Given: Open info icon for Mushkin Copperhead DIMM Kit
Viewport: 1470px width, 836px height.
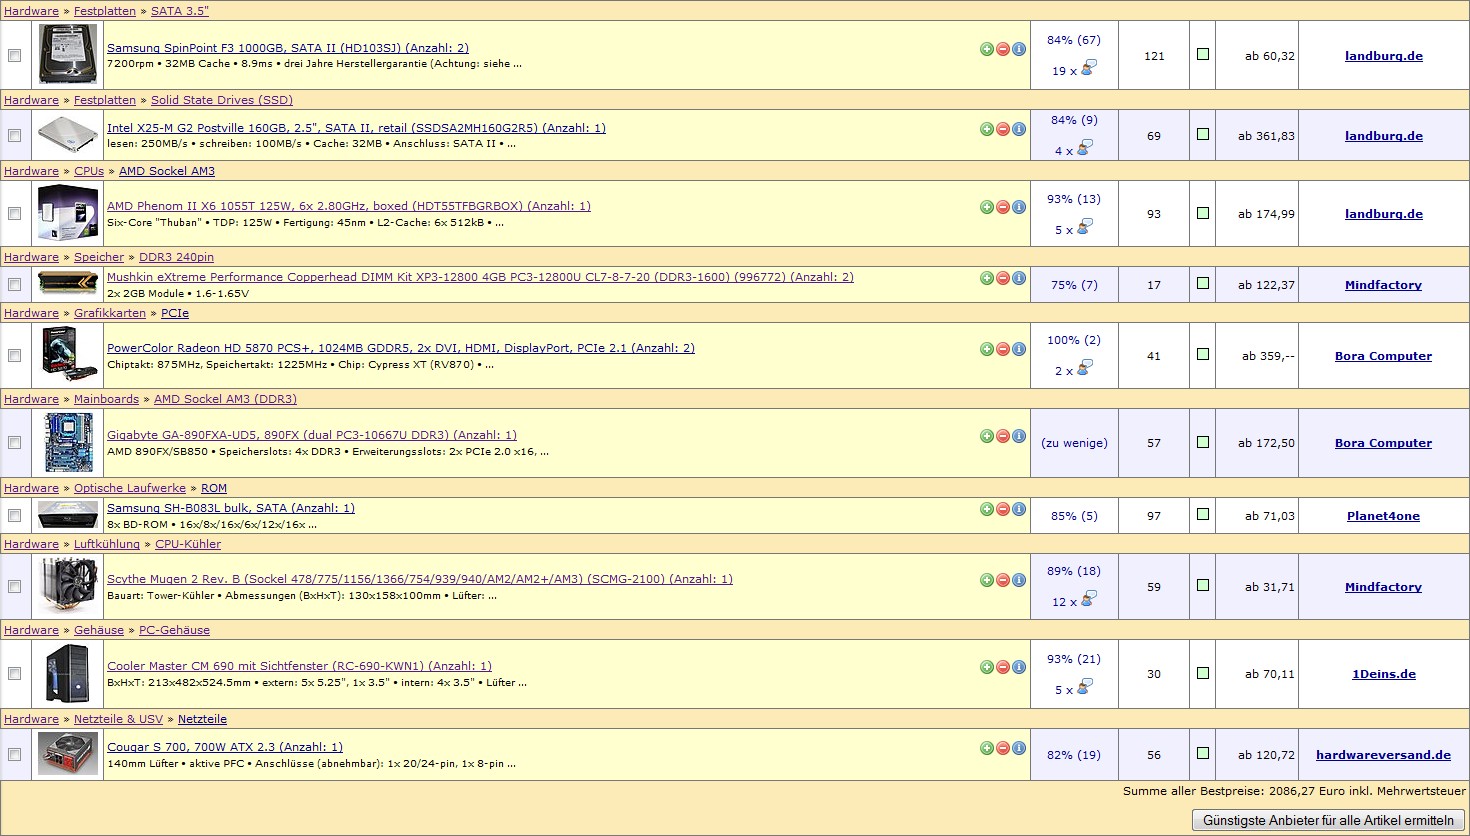Looking at the screenshot, I should click(x=1019, y=278).
